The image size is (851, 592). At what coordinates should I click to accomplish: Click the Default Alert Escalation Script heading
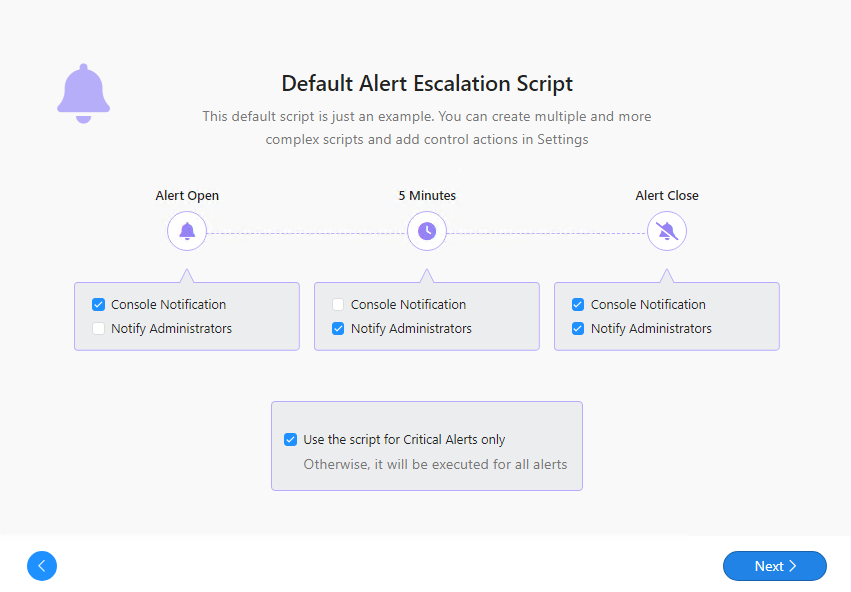pyautogui.click(x=427, y=83)
